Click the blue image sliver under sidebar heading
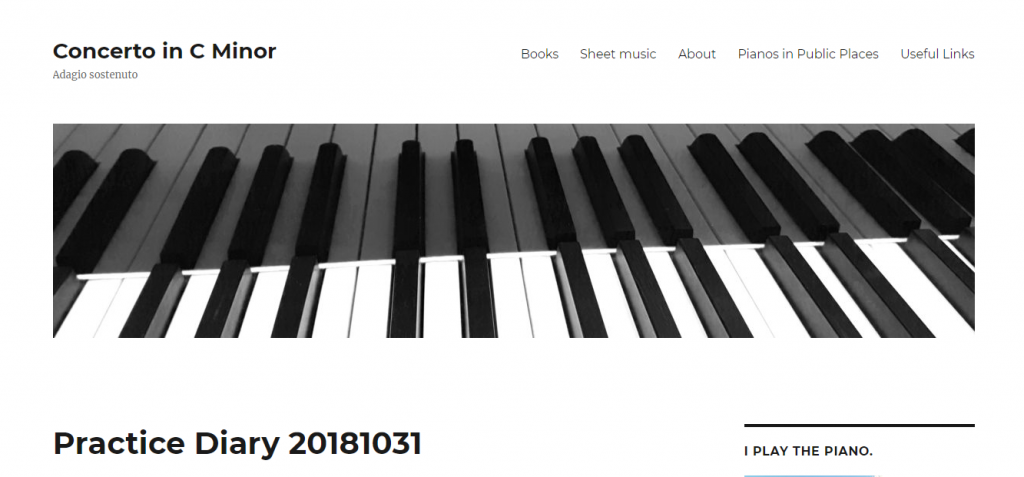 click(x=809, y=476)
